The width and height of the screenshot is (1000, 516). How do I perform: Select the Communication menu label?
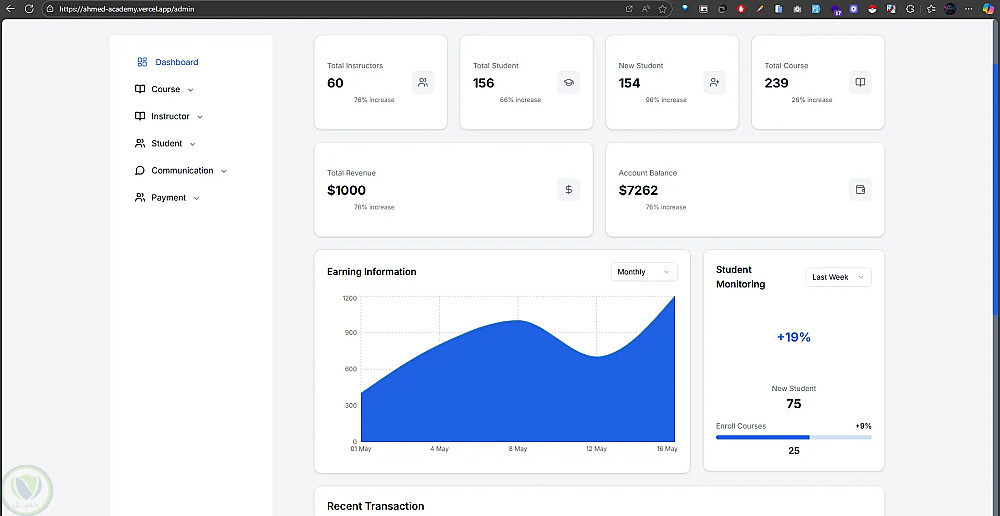(182, 170)
